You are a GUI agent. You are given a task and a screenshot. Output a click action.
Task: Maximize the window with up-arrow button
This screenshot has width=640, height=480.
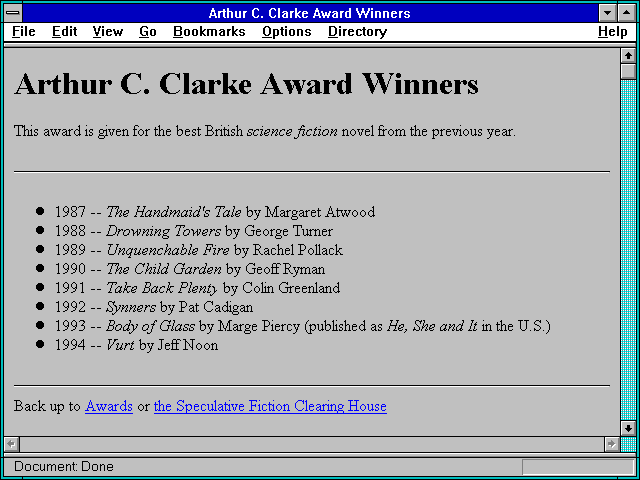point(627,13)
